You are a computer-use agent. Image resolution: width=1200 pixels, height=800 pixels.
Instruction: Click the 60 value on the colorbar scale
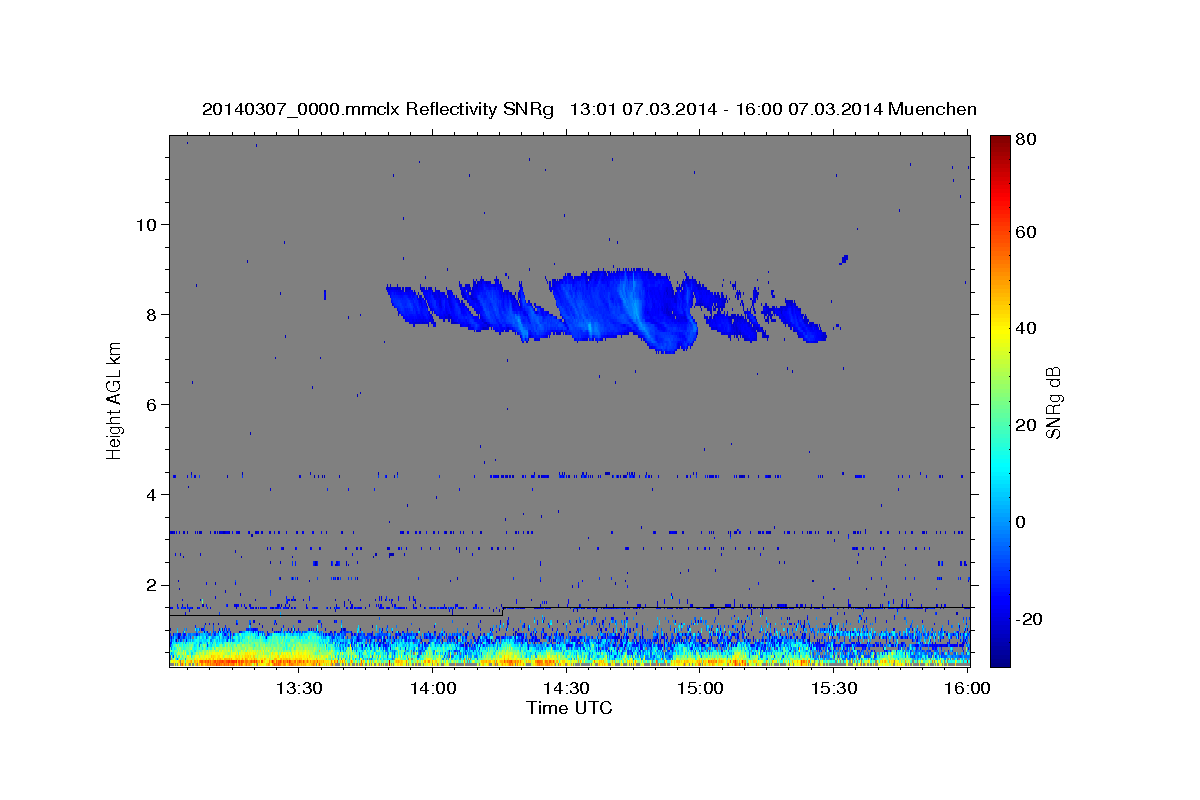[x=1026, y=231]
